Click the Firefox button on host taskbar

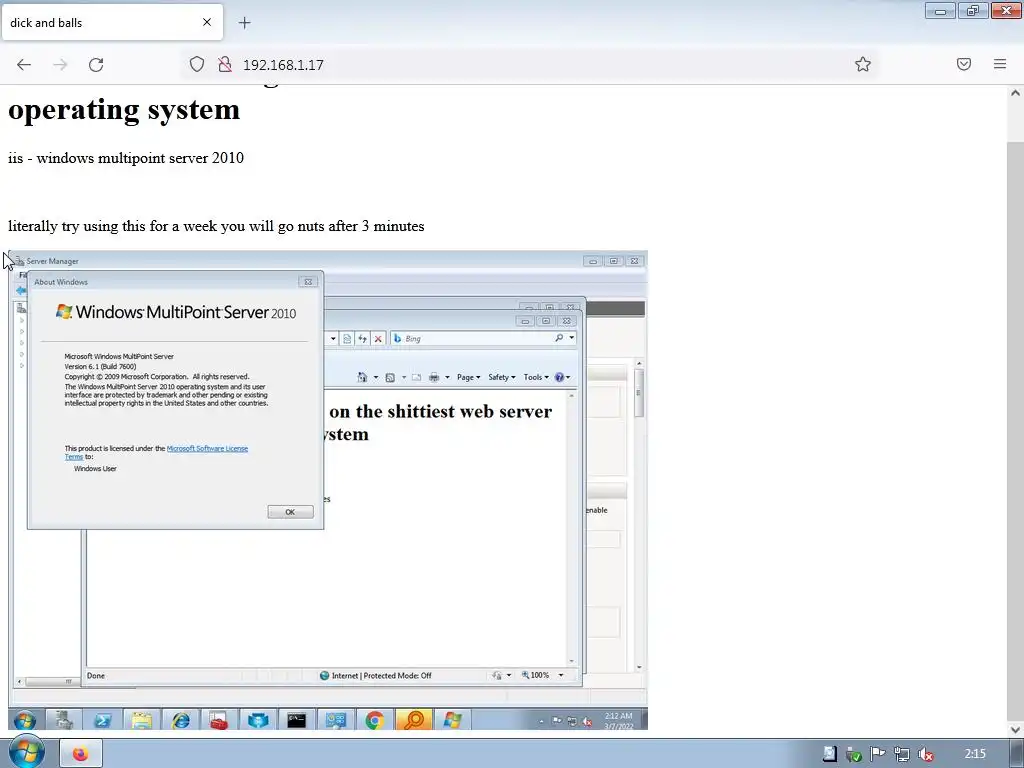tap(81, 754)
